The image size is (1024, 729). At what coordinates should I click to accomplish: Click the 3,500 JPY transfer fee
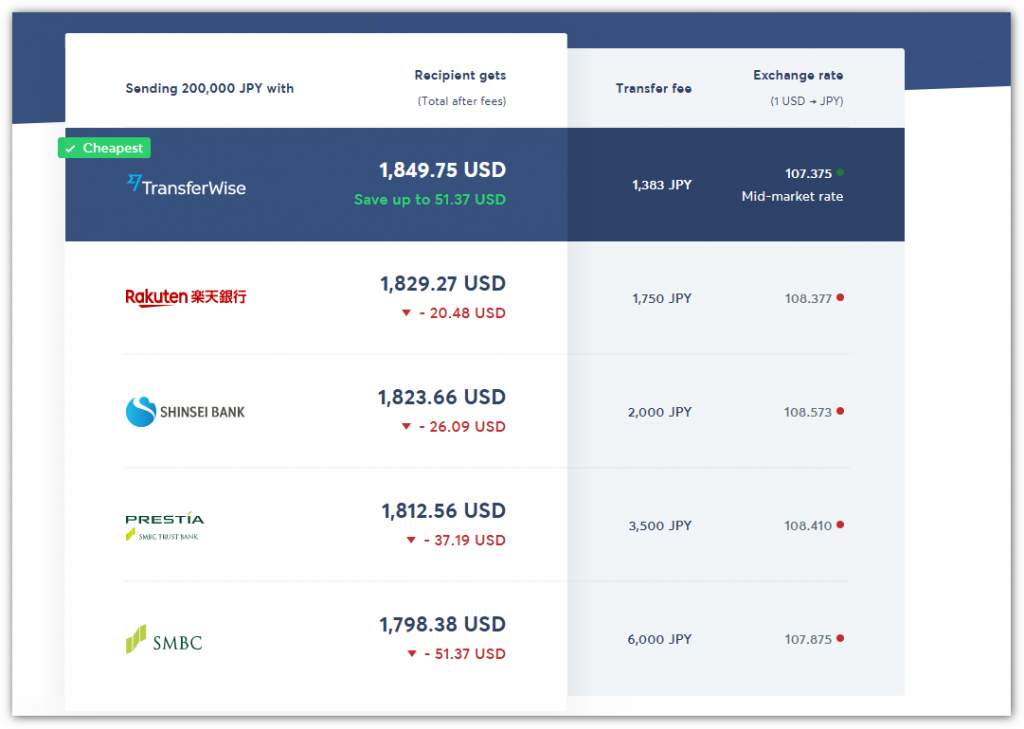click(660, 526)
